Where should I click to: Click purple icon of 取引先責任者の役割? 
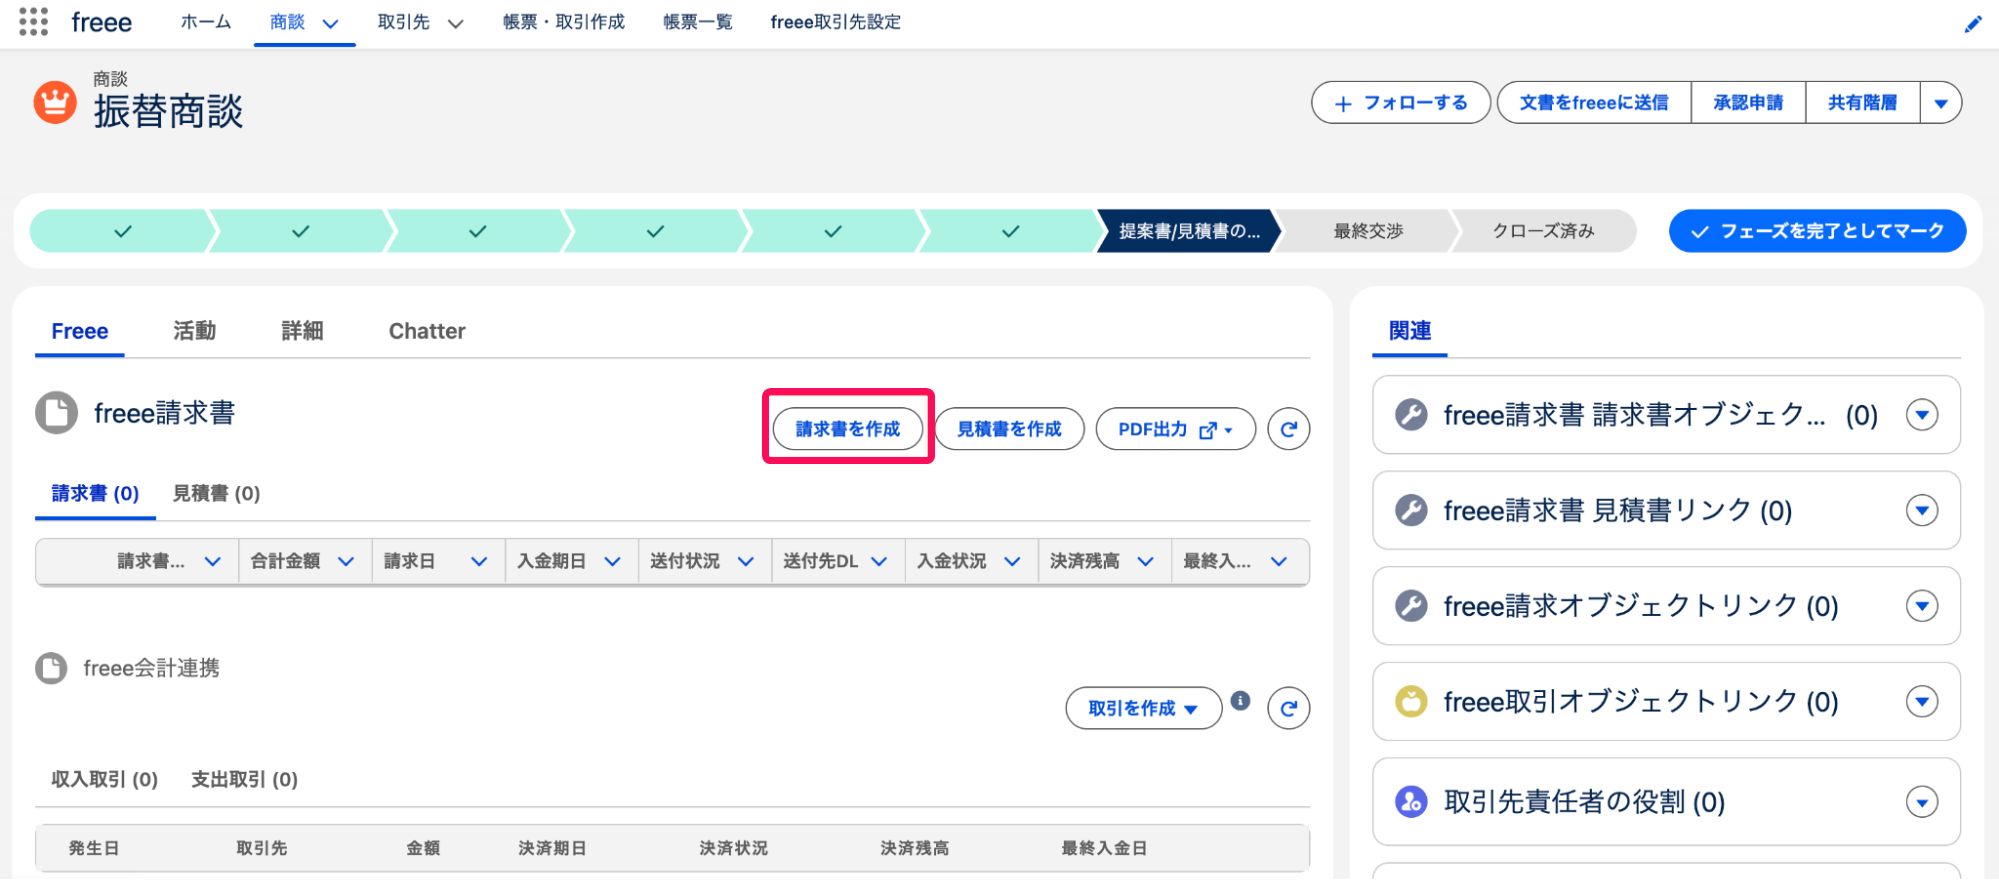(1411, 801)
